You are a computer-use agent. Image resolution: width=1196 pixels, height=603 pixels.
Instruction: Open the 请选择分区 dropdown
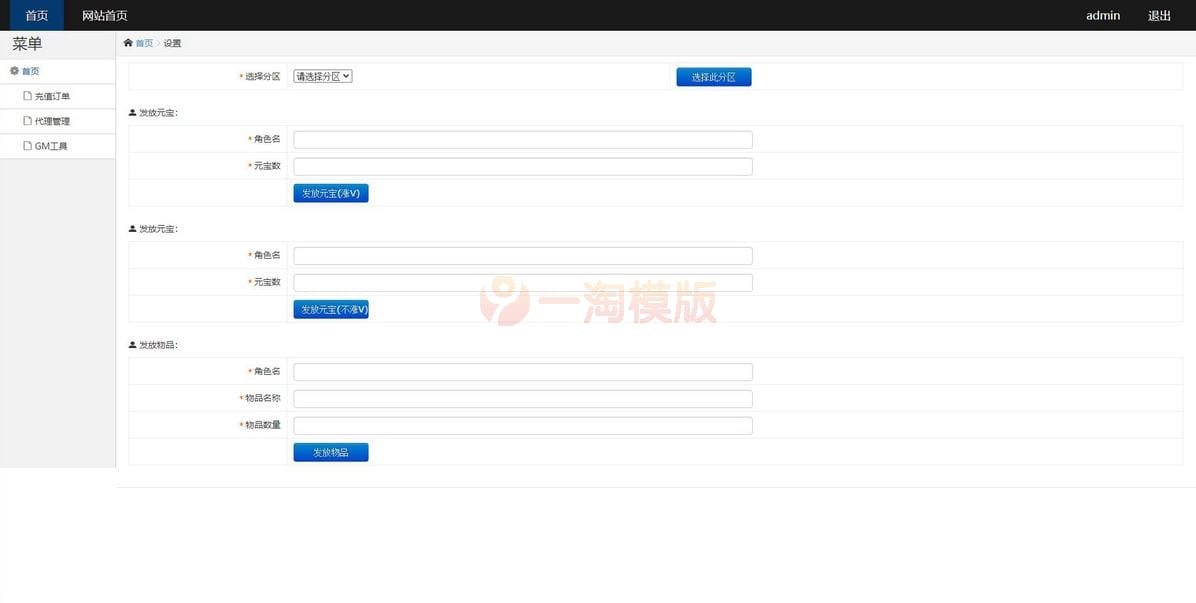tap(320, 75)
